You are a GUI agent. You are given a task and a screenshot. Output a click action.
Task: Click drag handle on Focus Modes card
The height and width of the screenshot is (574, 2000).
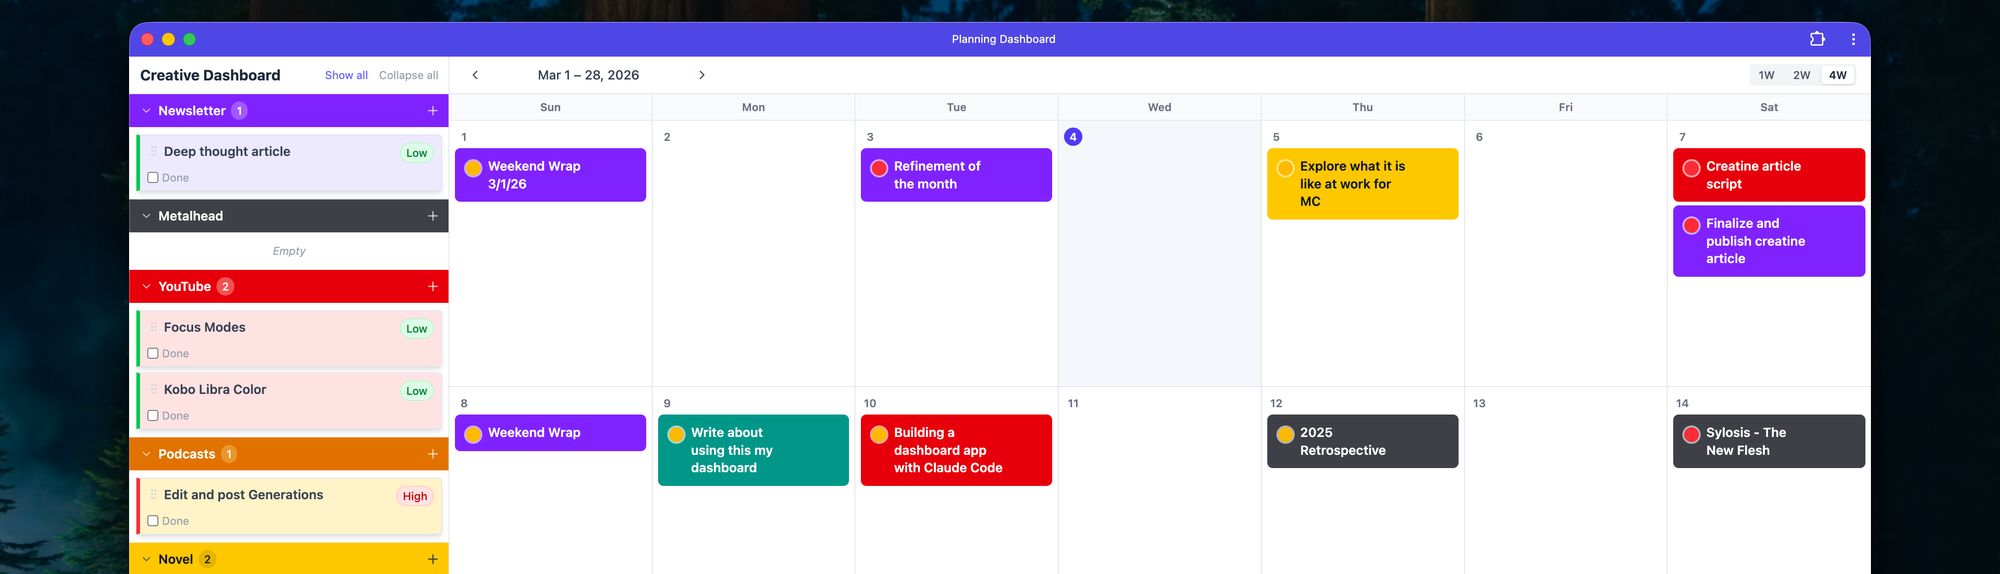click(x=153, y=328)
